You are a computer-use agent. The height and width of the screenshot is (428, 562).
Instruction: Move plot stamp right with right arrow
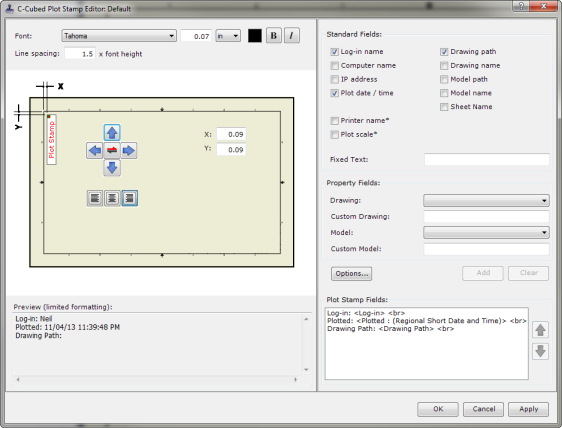[x=129, y=150]
